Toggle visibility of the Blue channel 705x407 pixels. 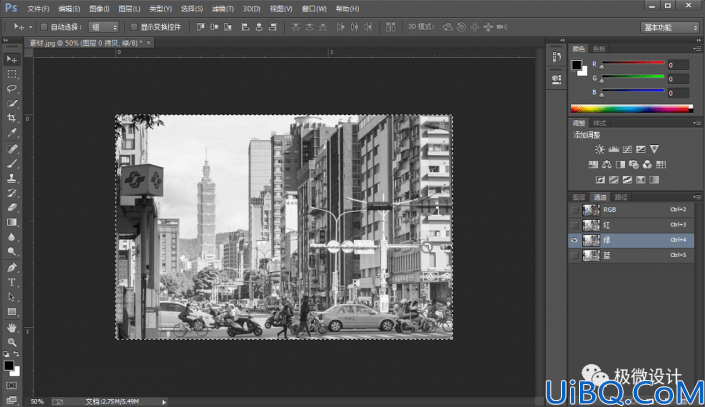[x=574, y=255]
